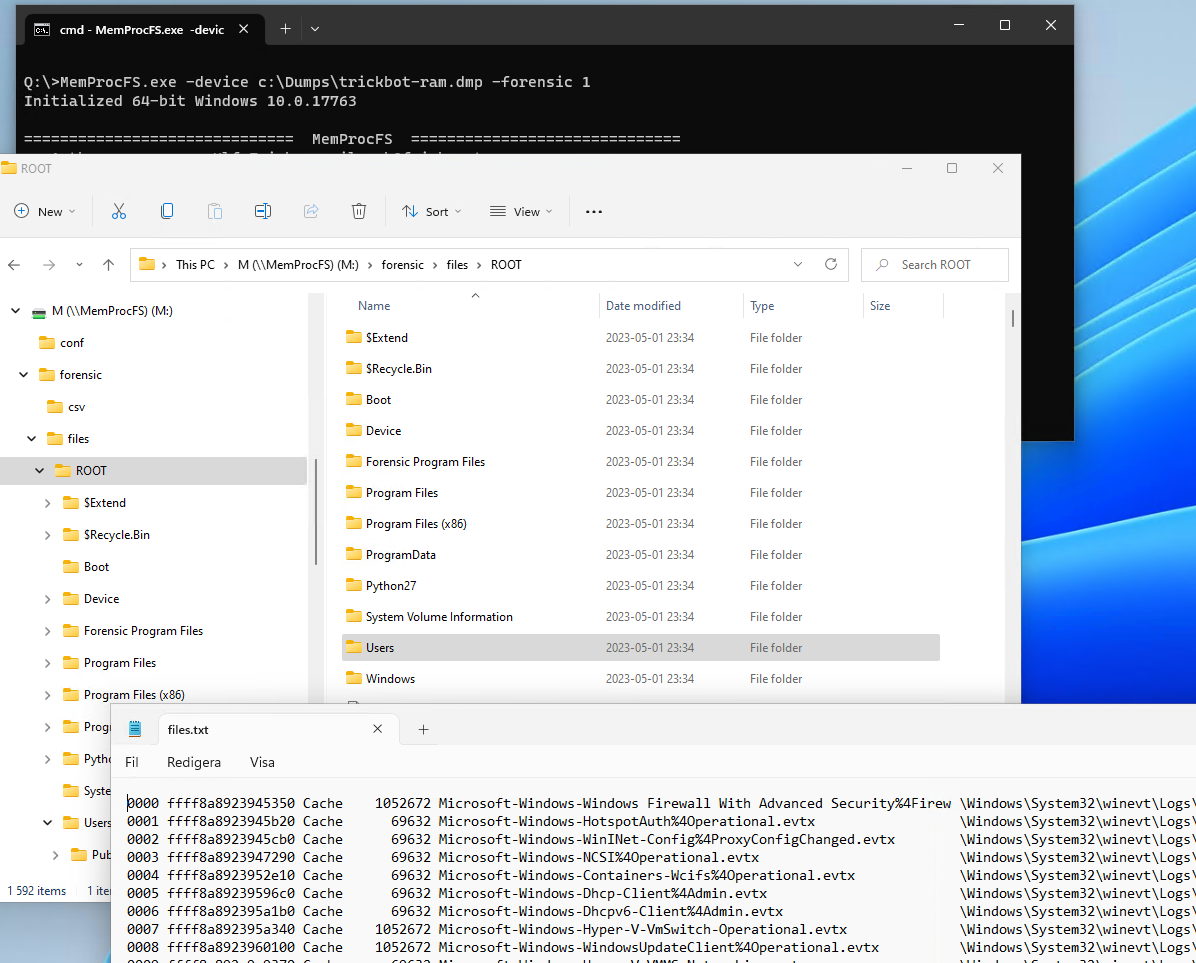
Task: Expand the $Extend tree node
Action: 47,503
